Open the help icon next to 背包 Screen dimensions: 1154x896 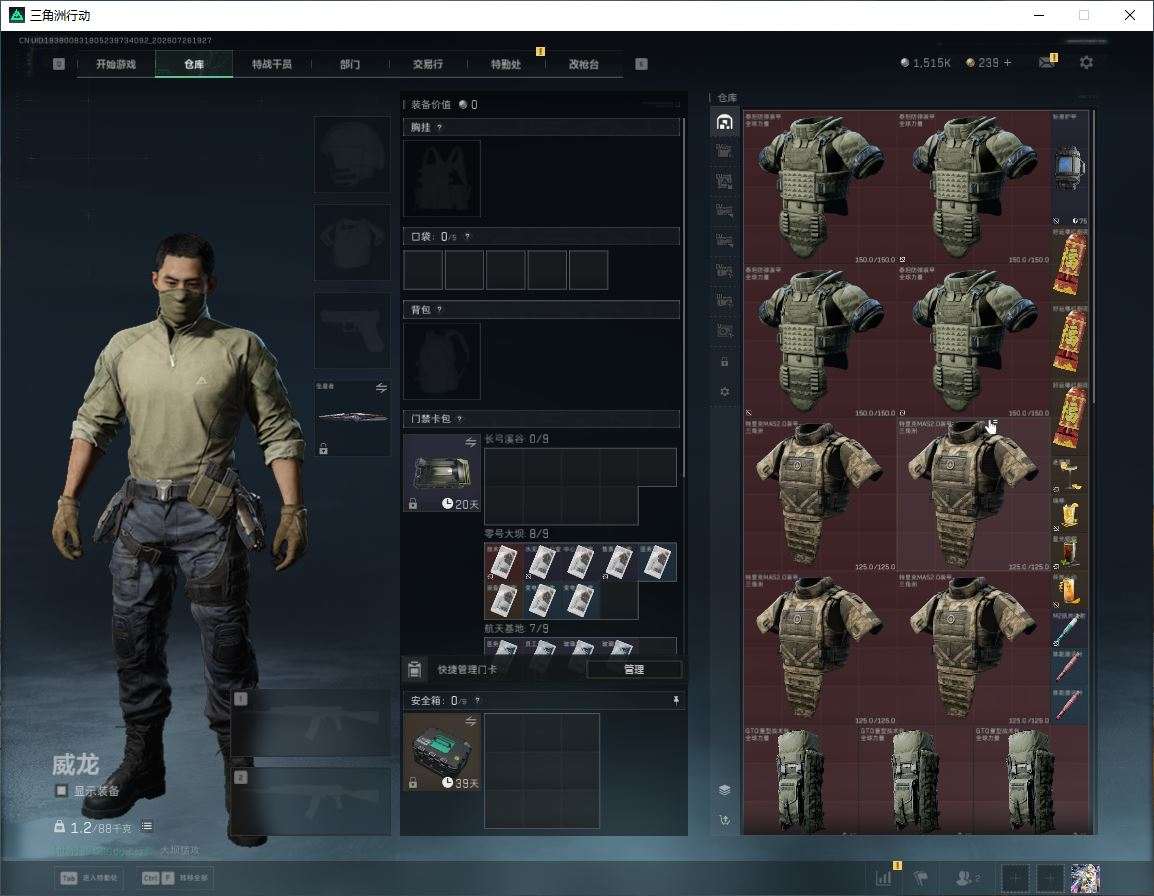tap(439, 310)
